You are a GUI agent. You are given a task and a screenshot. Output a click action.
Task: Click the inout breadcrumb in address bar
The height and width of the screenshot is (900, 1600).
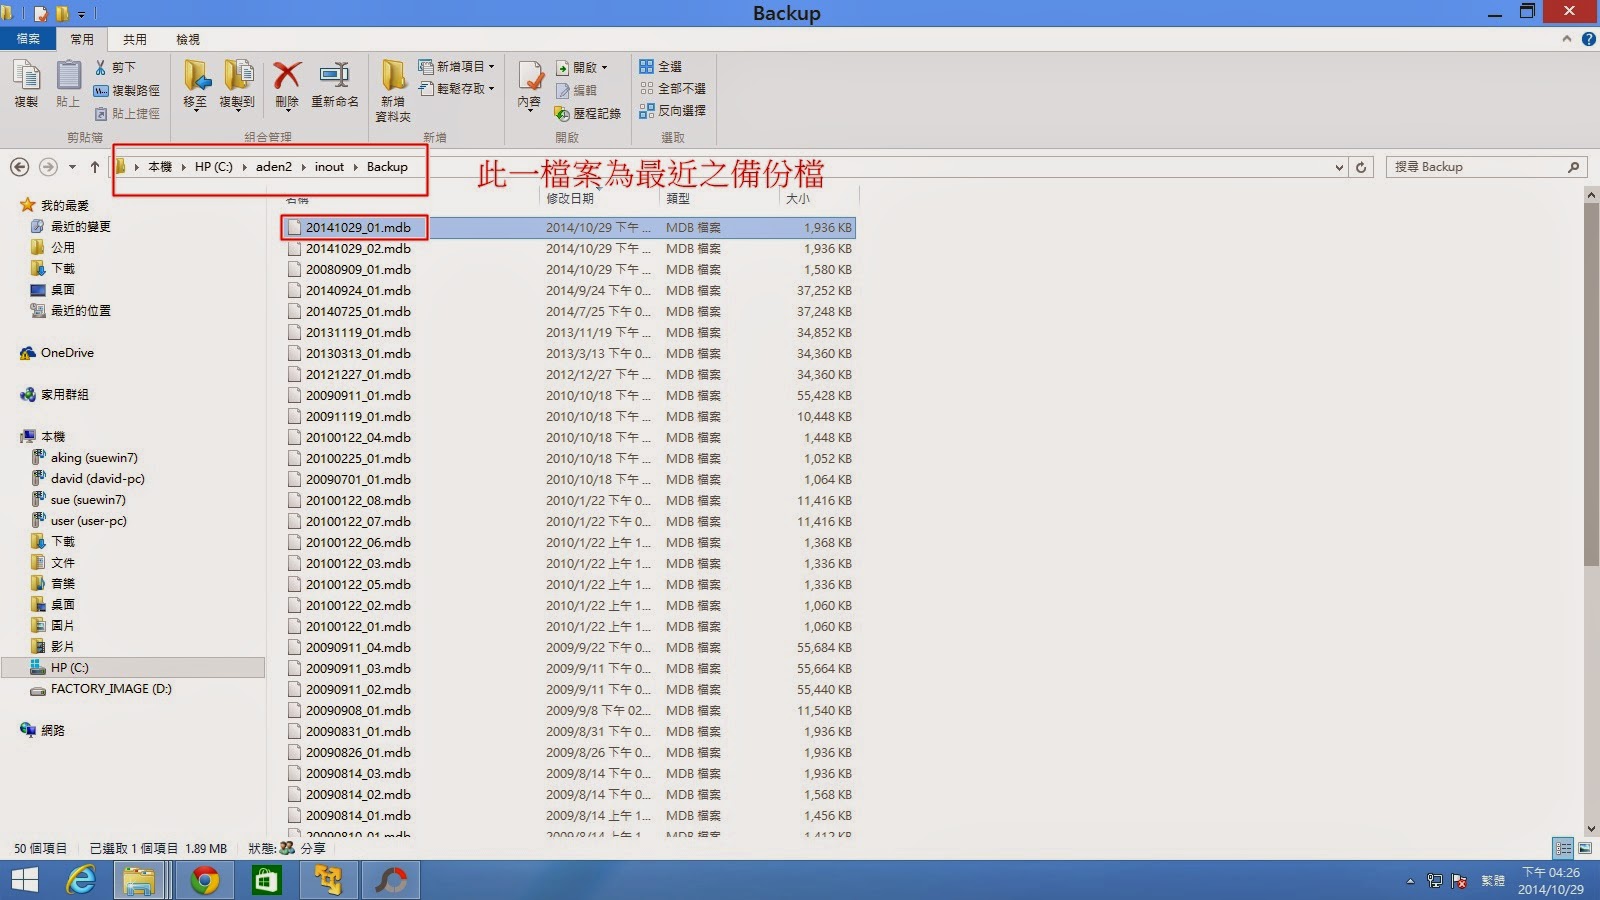pos(329,167)
